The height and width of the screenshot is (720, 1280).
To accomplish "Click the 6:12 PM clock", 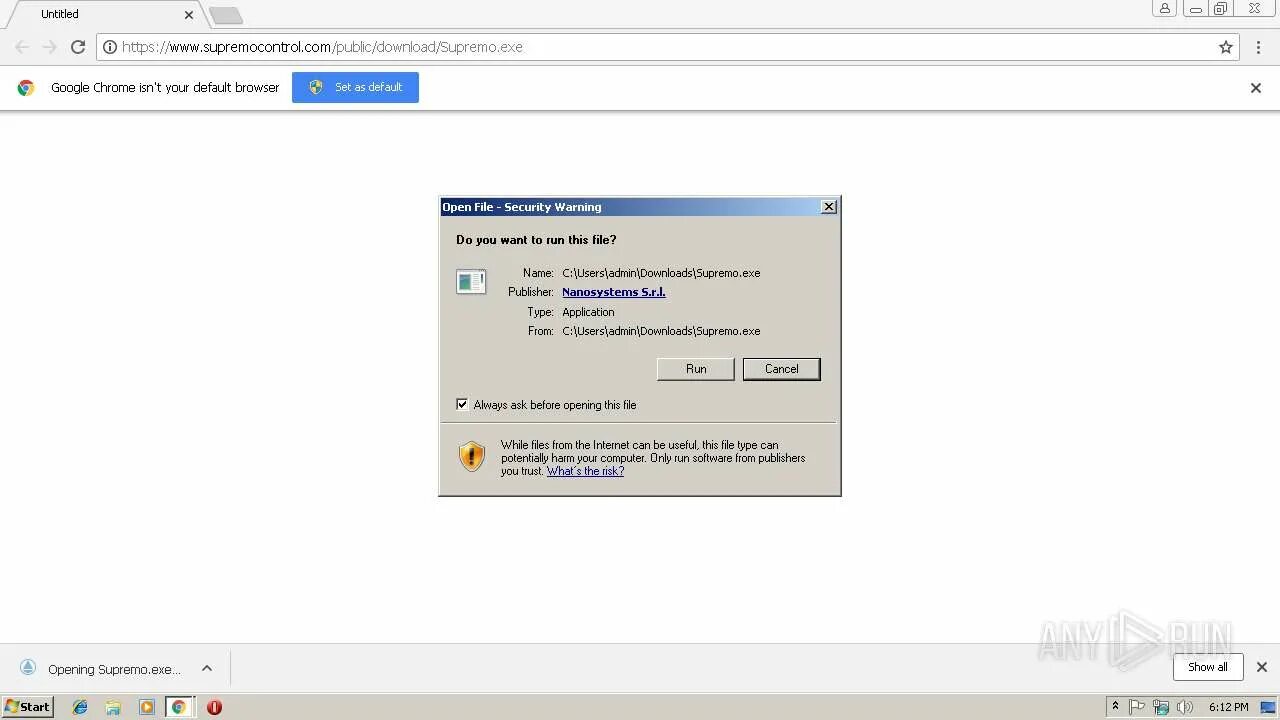I will 1228,707.
